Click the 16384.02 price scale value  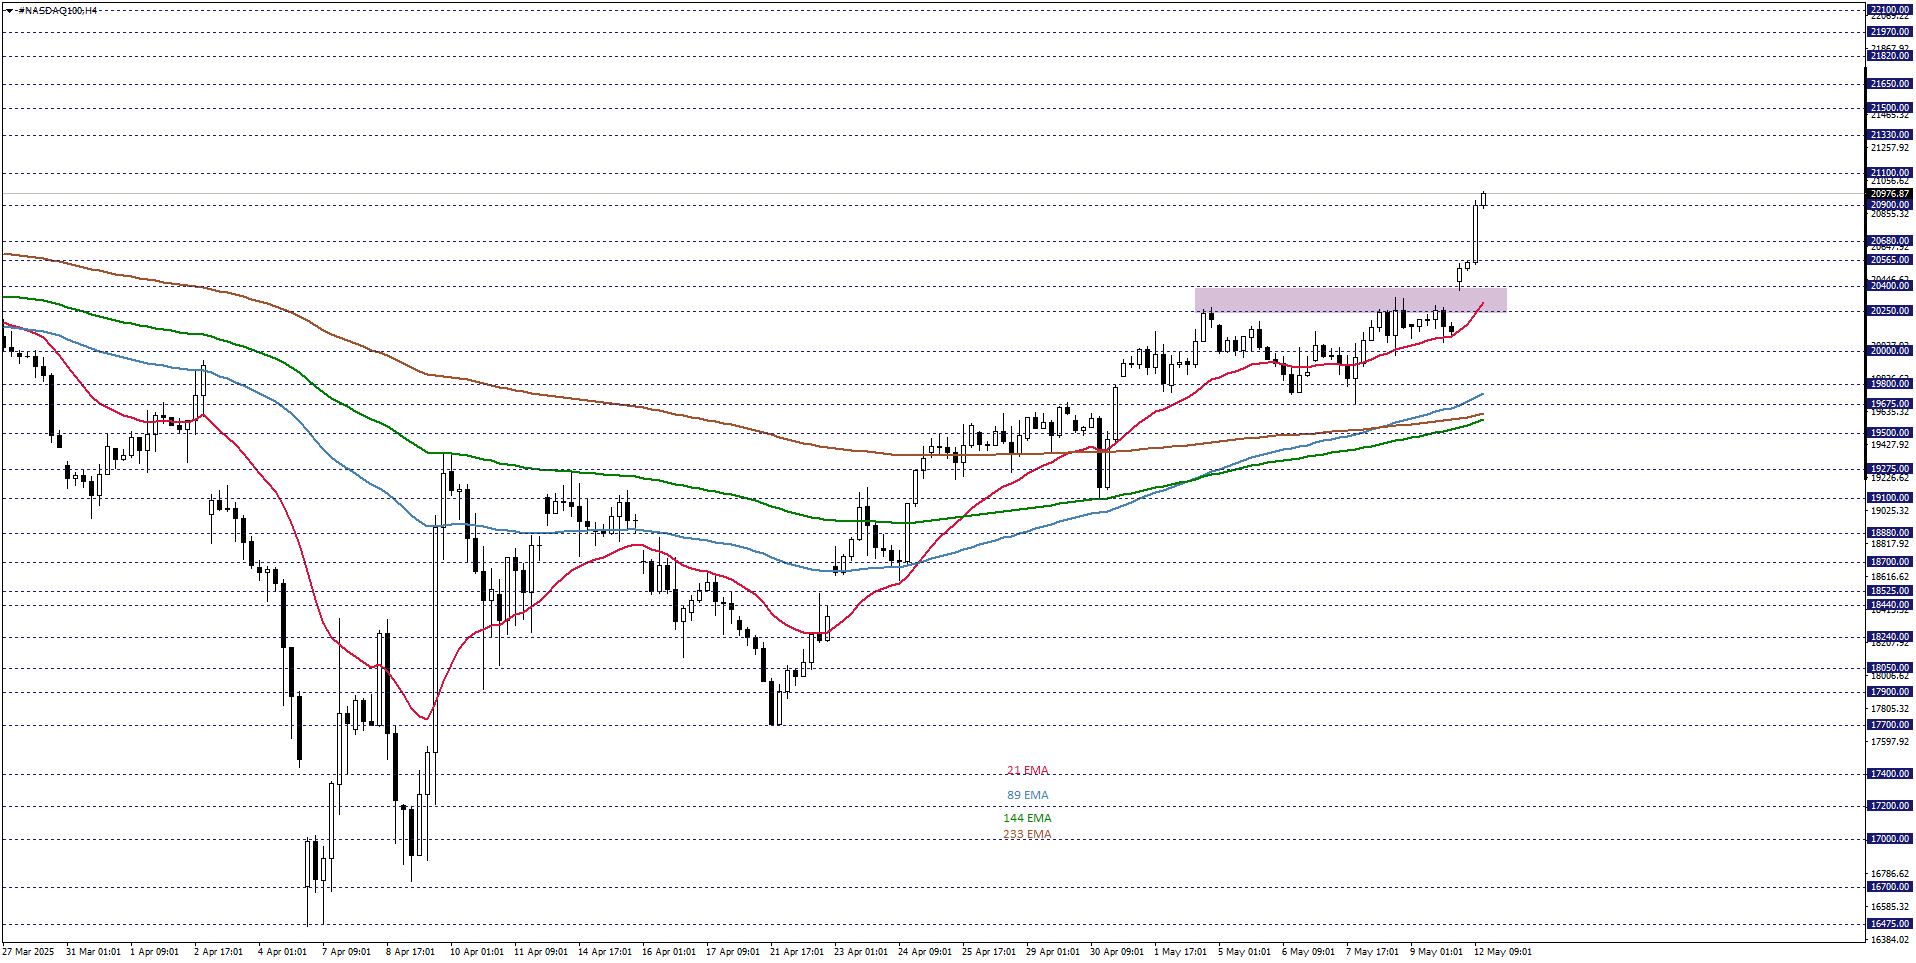pyautogui.click(x=1889, y=940)
